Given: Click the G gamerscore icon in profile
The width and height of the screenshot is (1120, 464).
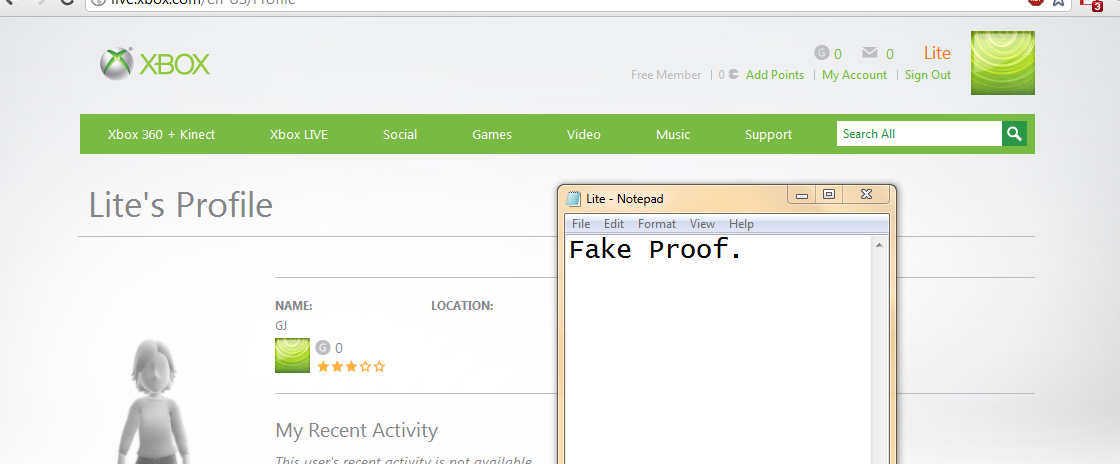Looking at the screenshot, I should point(323,348).
